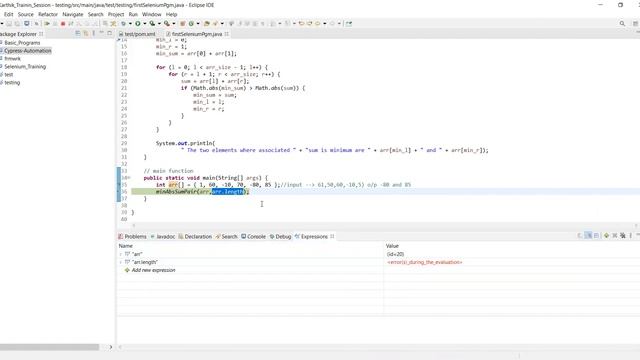This screenshot has height=360, width=640.
Task: Click the Debug bug icon
Action: tap(124, 24)
